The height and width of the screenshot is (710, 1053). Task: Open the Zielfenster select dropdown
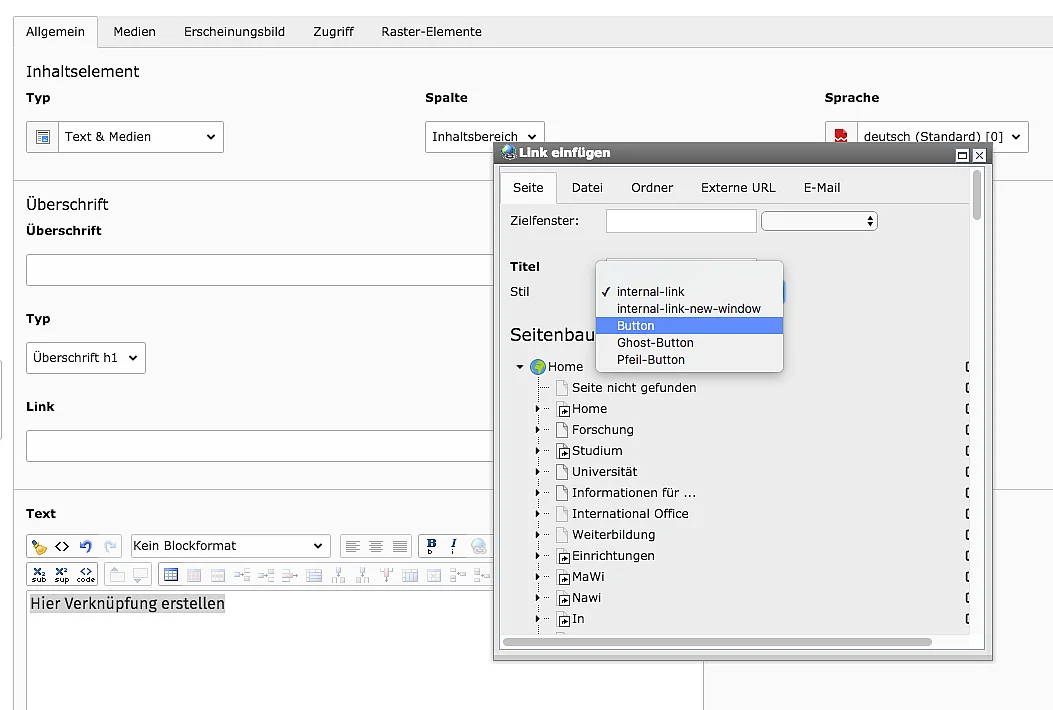[819, 221]
